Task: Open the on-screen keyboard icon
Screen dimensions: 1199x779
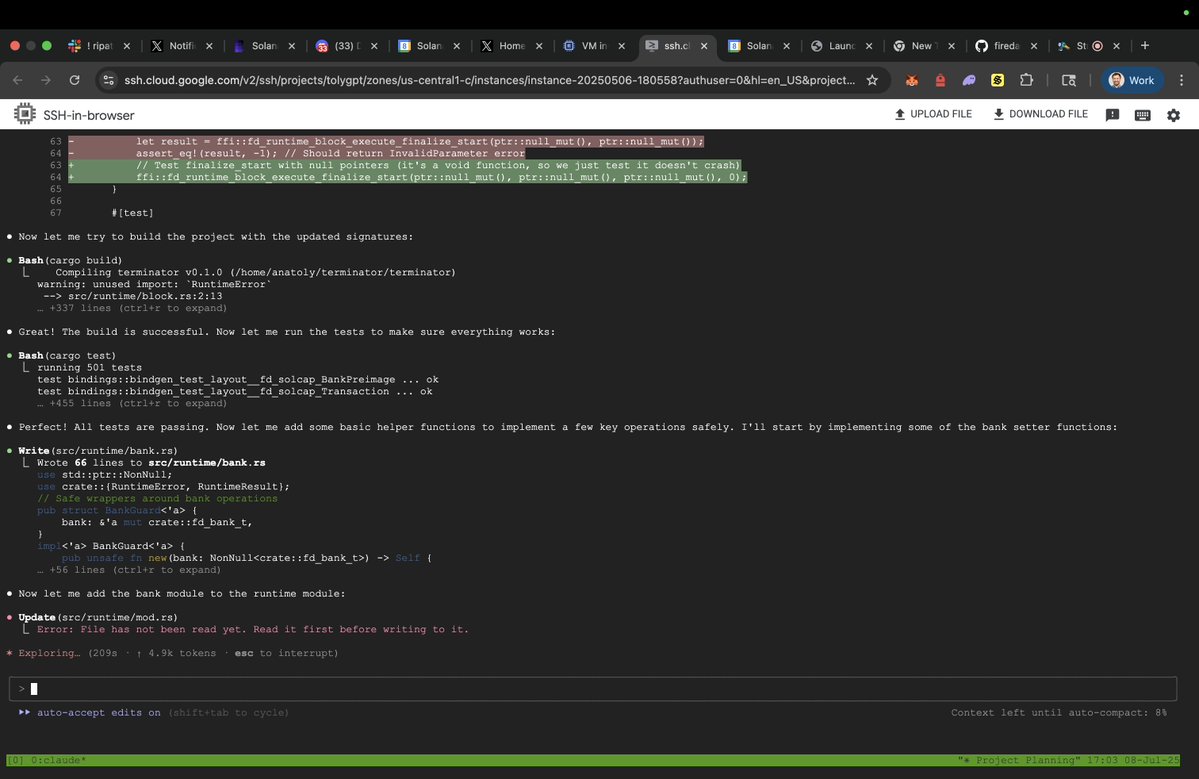Action: pos(1142,115)
